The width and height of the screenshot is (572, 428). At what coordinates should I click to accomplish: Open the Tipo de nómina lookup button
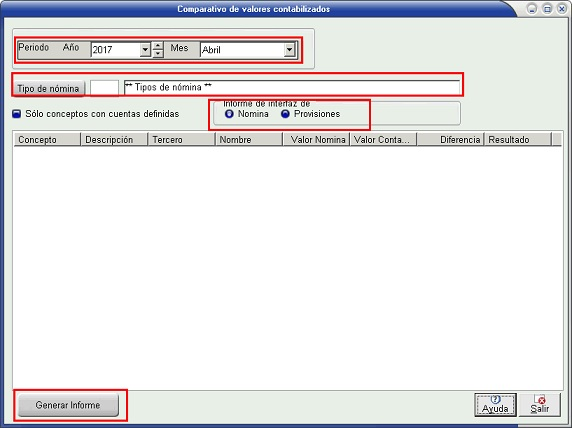(48, 89)
